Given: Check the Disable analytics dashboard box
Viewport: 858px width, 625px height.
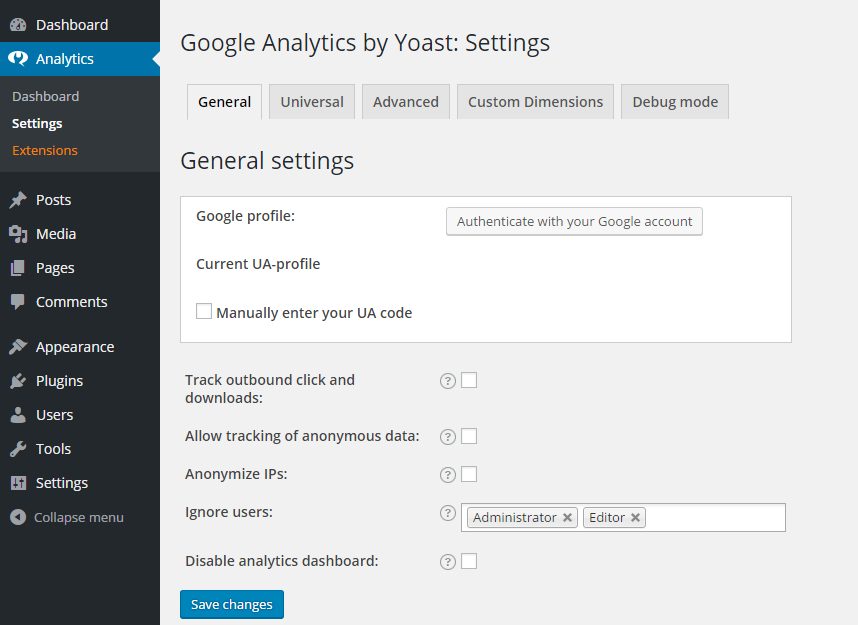Looking at the screenshot, I should pyautogui.click(x=469, y=561).
